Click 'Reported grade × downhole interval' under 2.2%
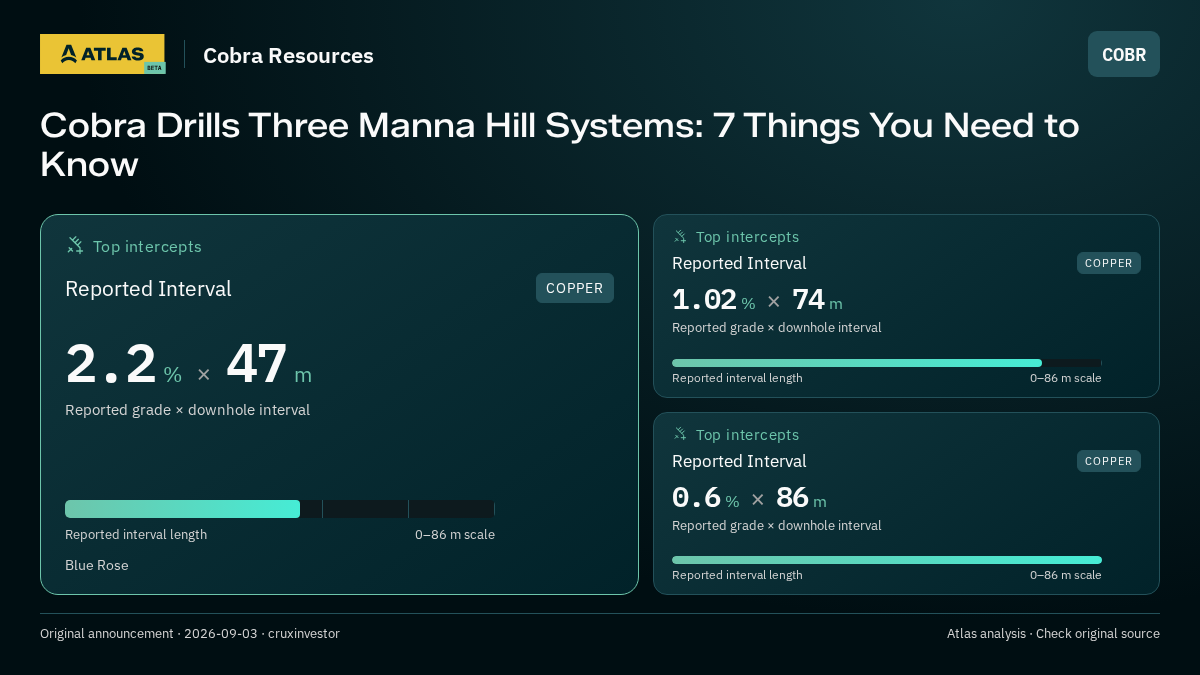Viewport: 1200px width, 675px height. click(x=187, y=410)
